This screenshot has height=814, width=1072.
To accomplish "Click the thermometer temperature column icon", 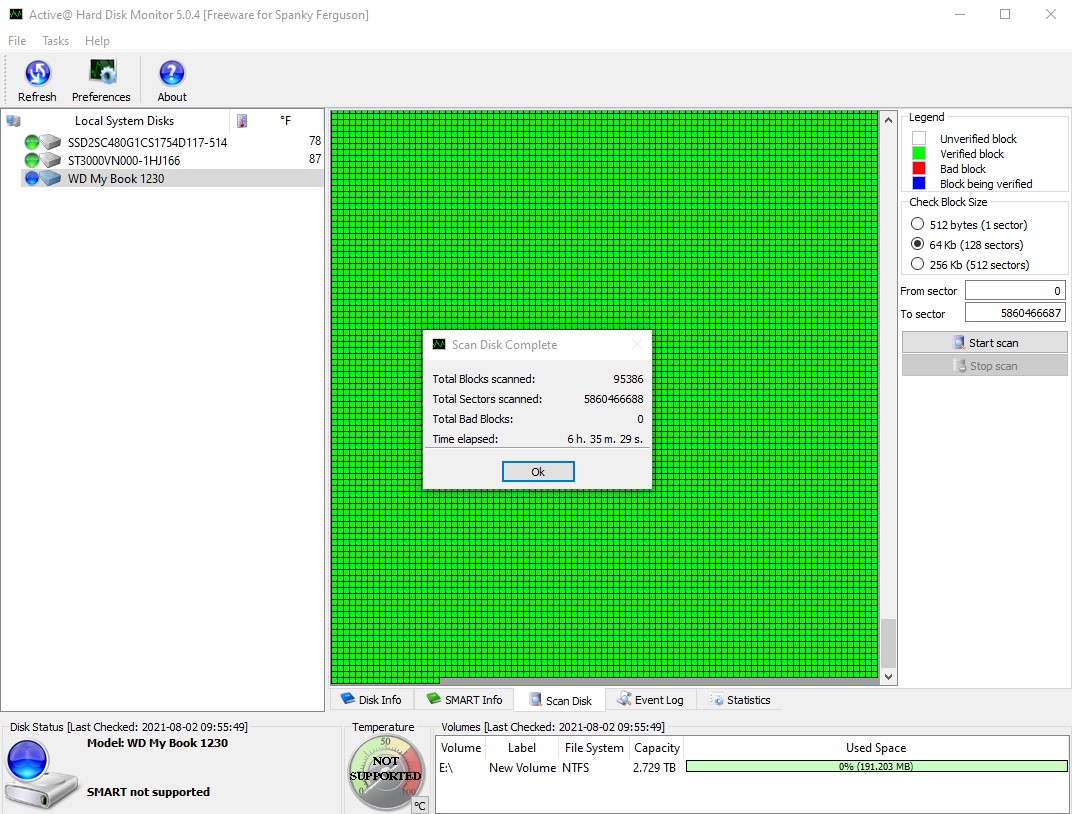I will point(242,121).
